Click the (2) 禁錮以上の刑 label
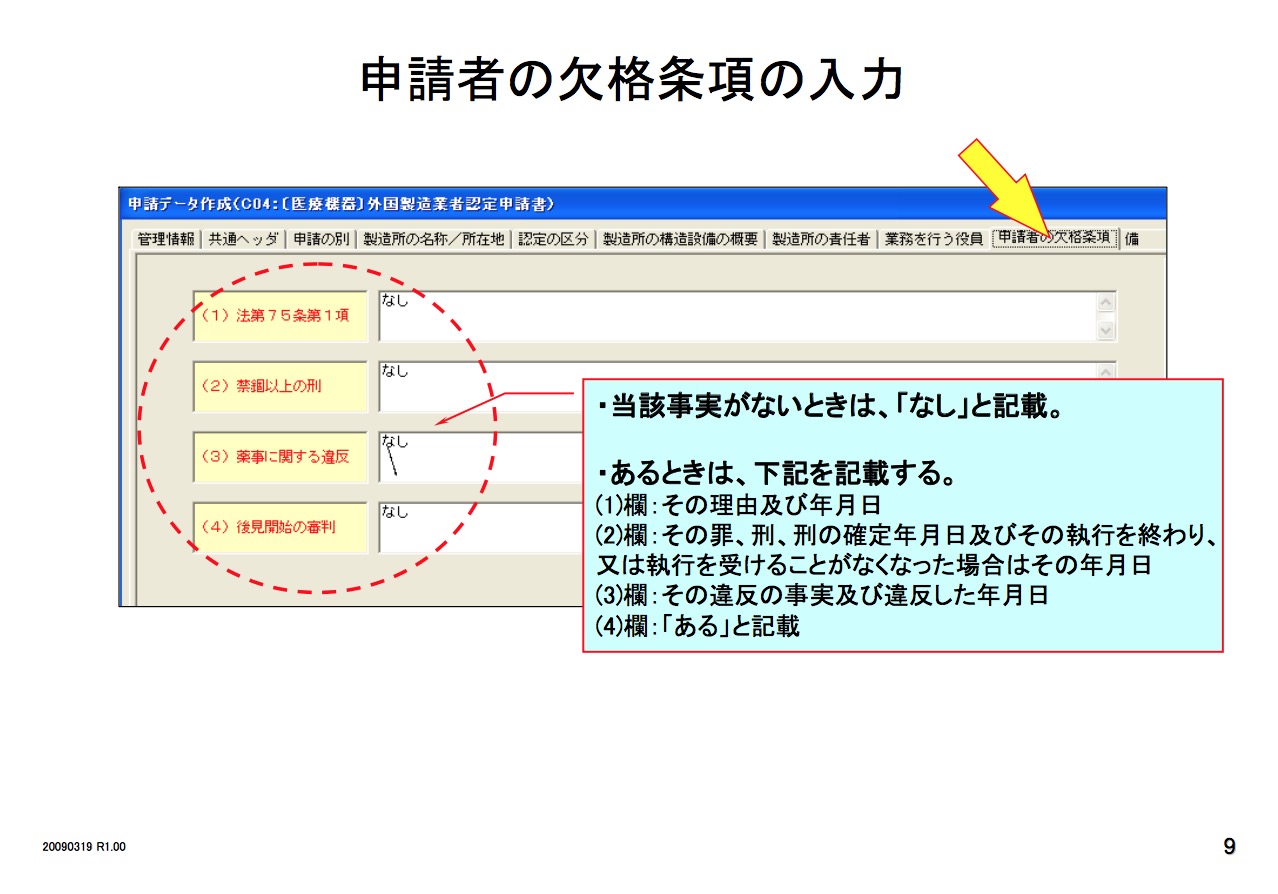This screenshot has width=1278, height=894. coord(281,386)
